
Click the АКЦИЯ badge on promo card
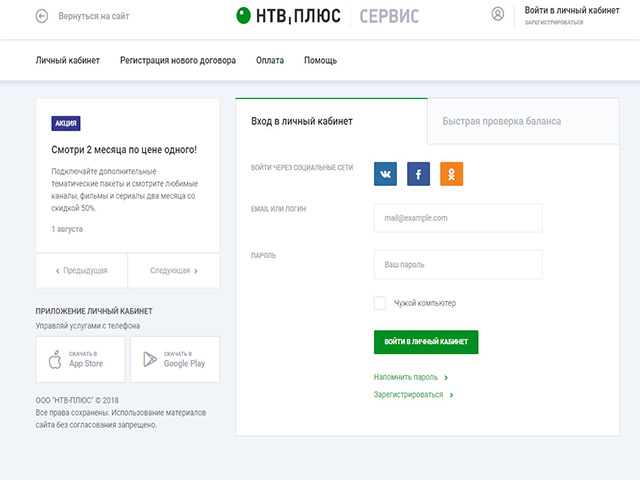point(66,123)
